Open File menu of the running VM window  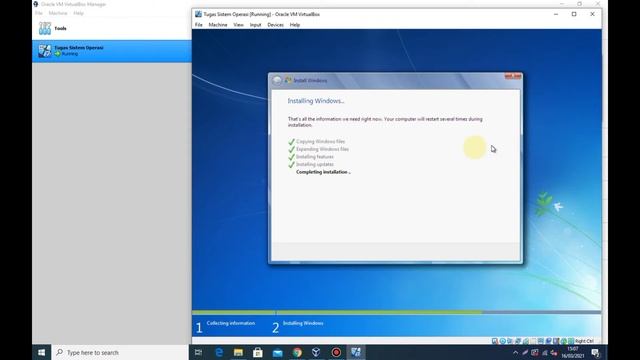pyautogui.click(x=199, y=25)
